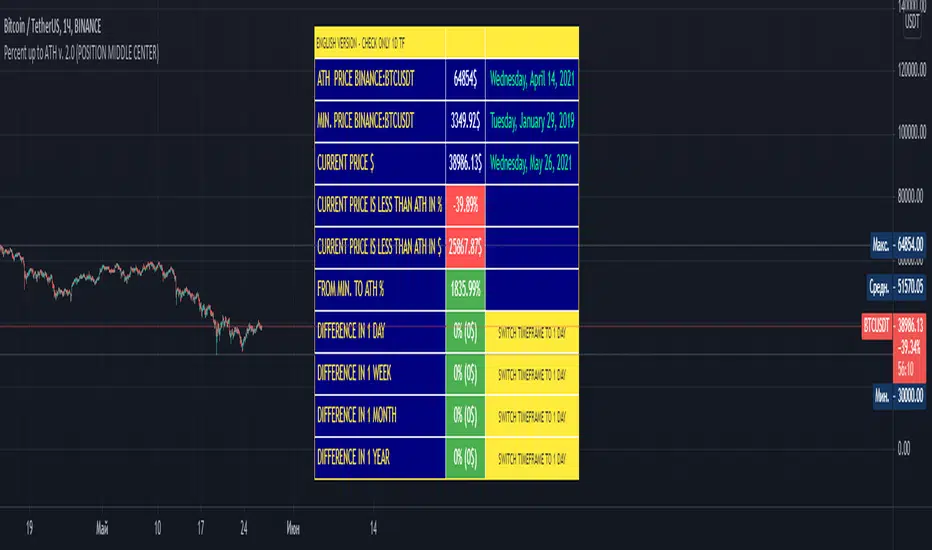Click the 64854$ ATH price cell

pyautogui.click(x=464, y=77)
